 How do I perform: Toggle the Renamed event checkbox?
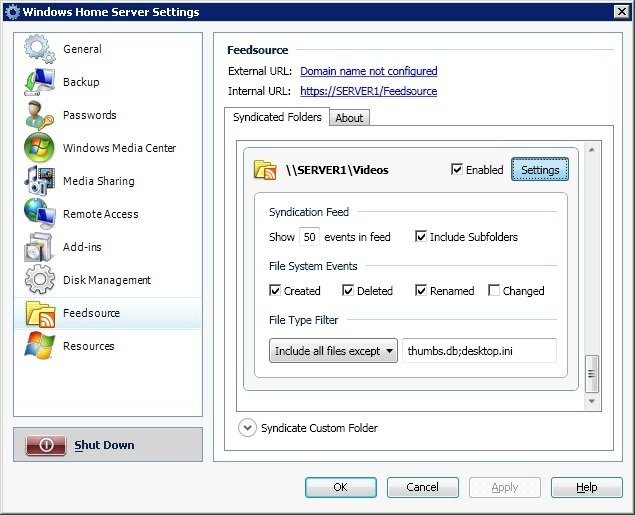[421, 290]
